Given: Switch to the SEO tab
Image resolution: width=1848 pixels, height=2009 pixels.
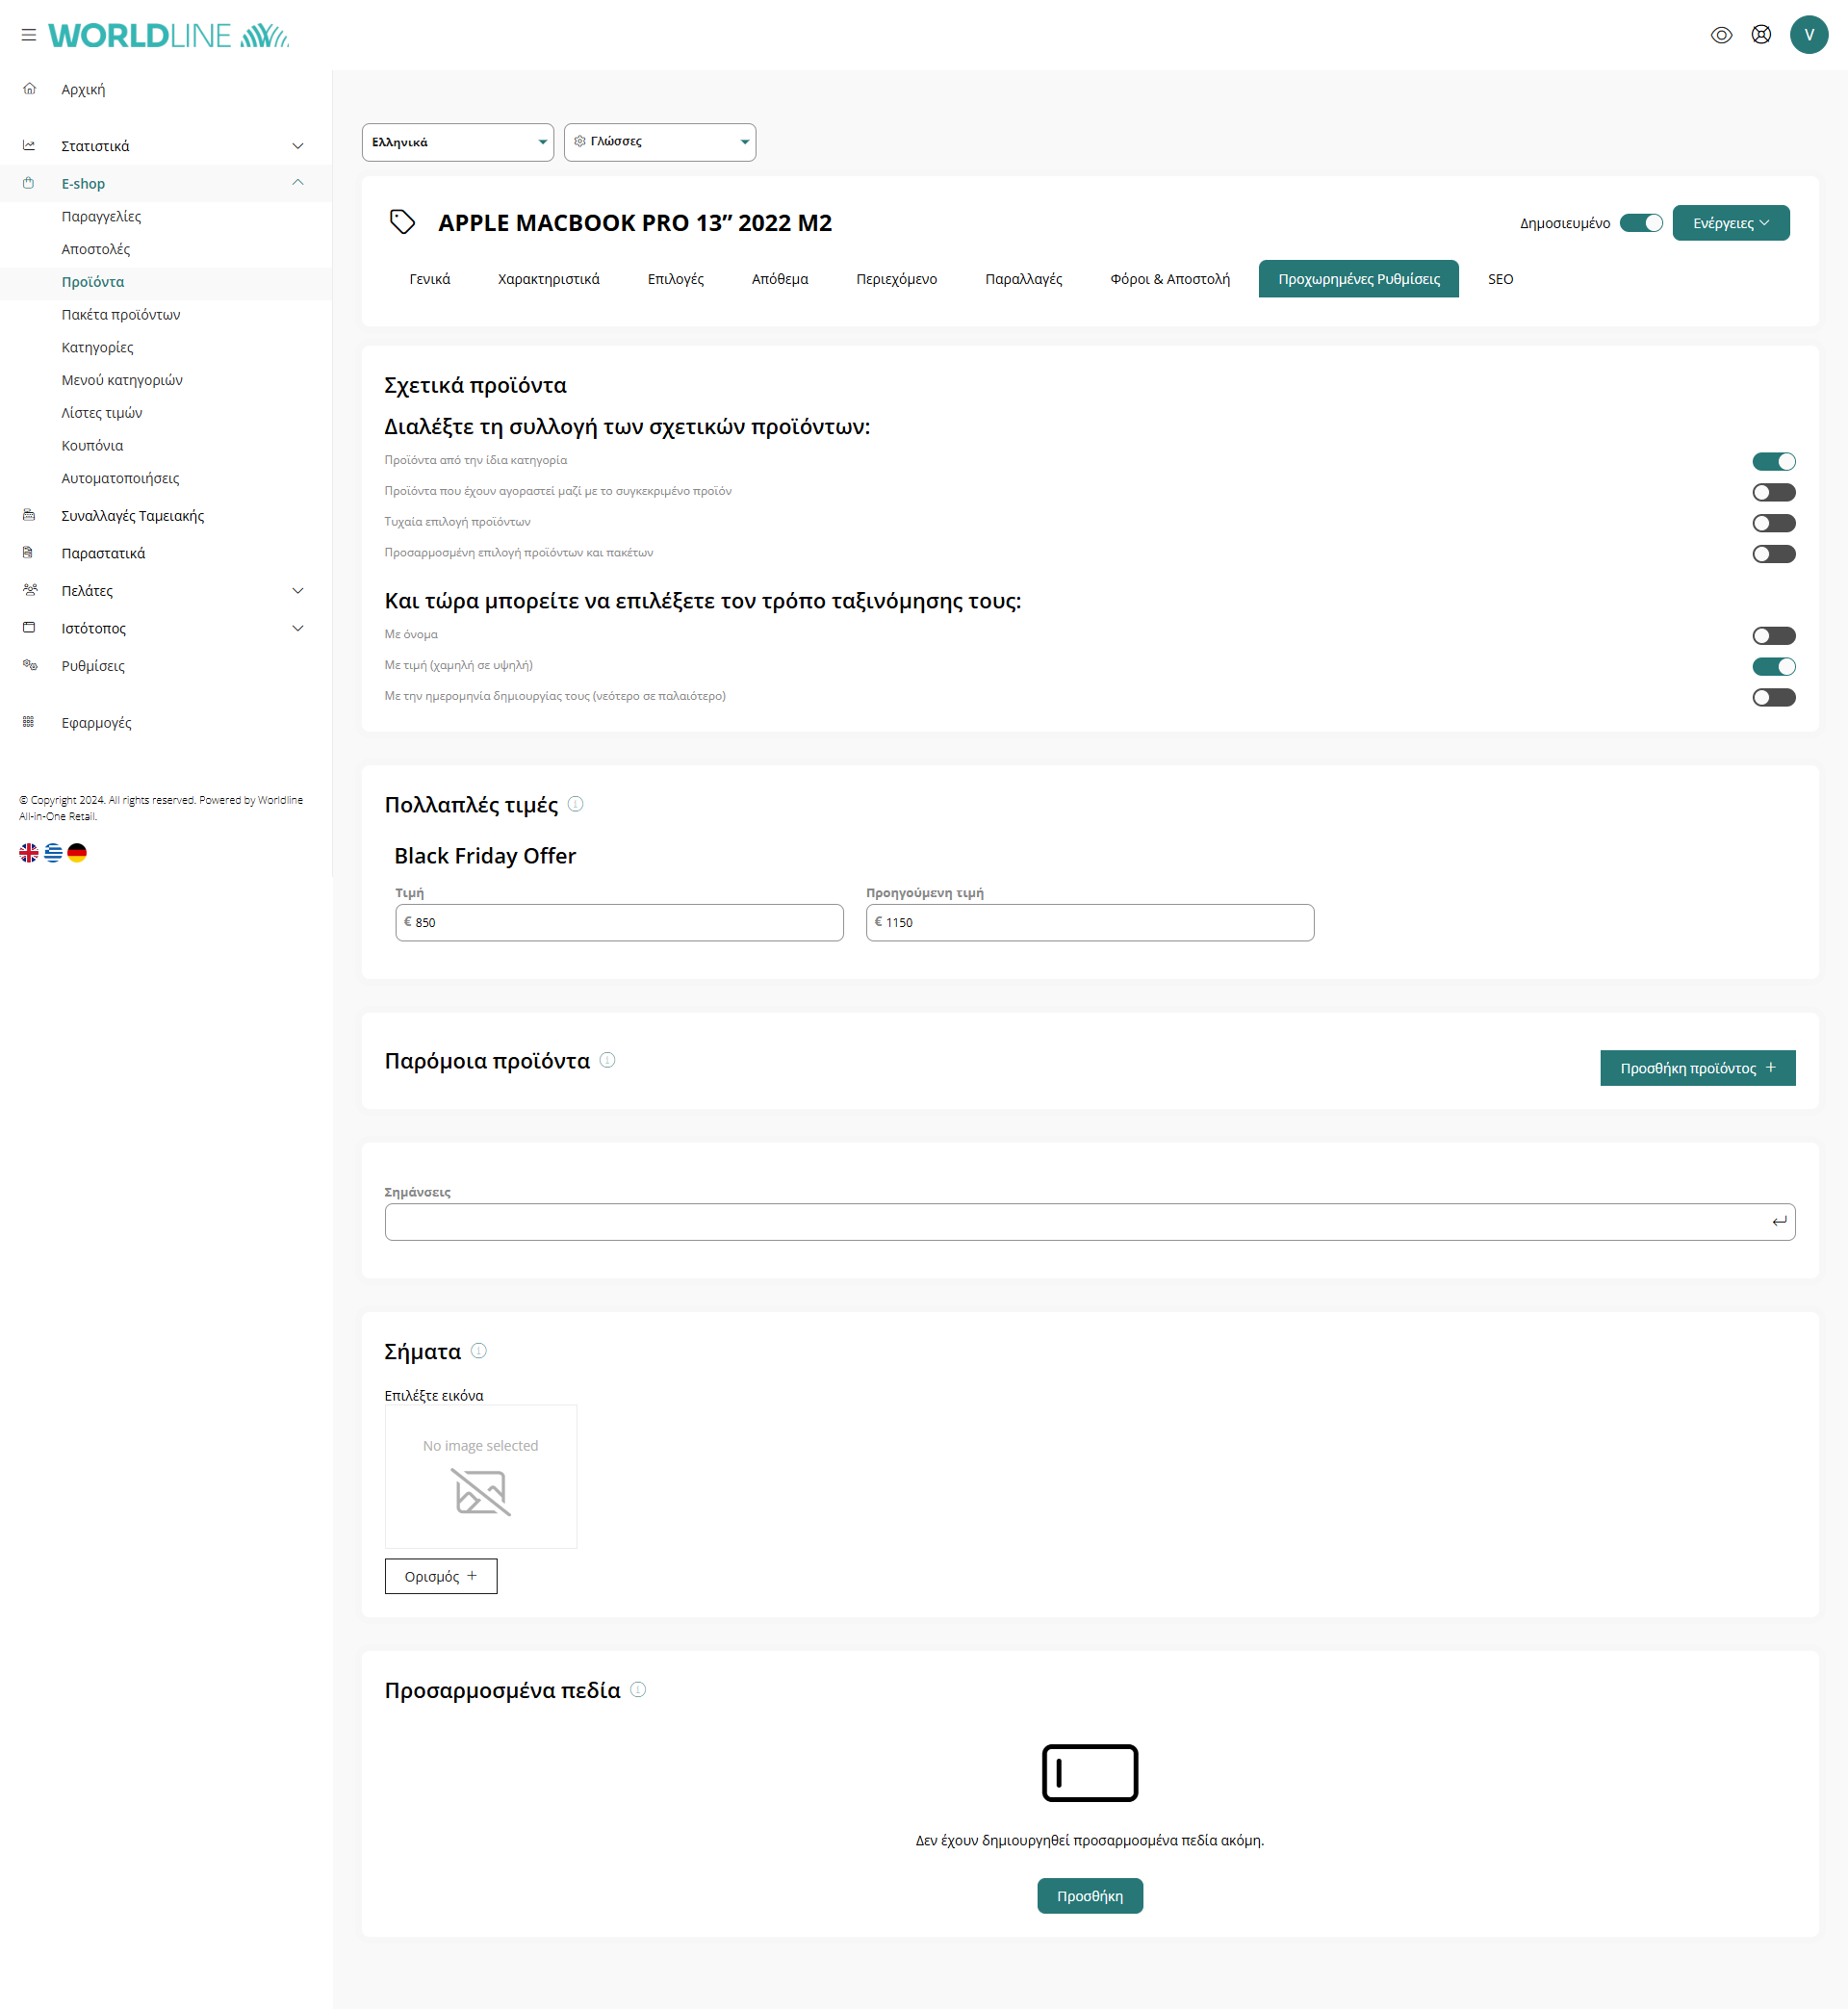Looking at the screenshot, I should [1500, 279].
